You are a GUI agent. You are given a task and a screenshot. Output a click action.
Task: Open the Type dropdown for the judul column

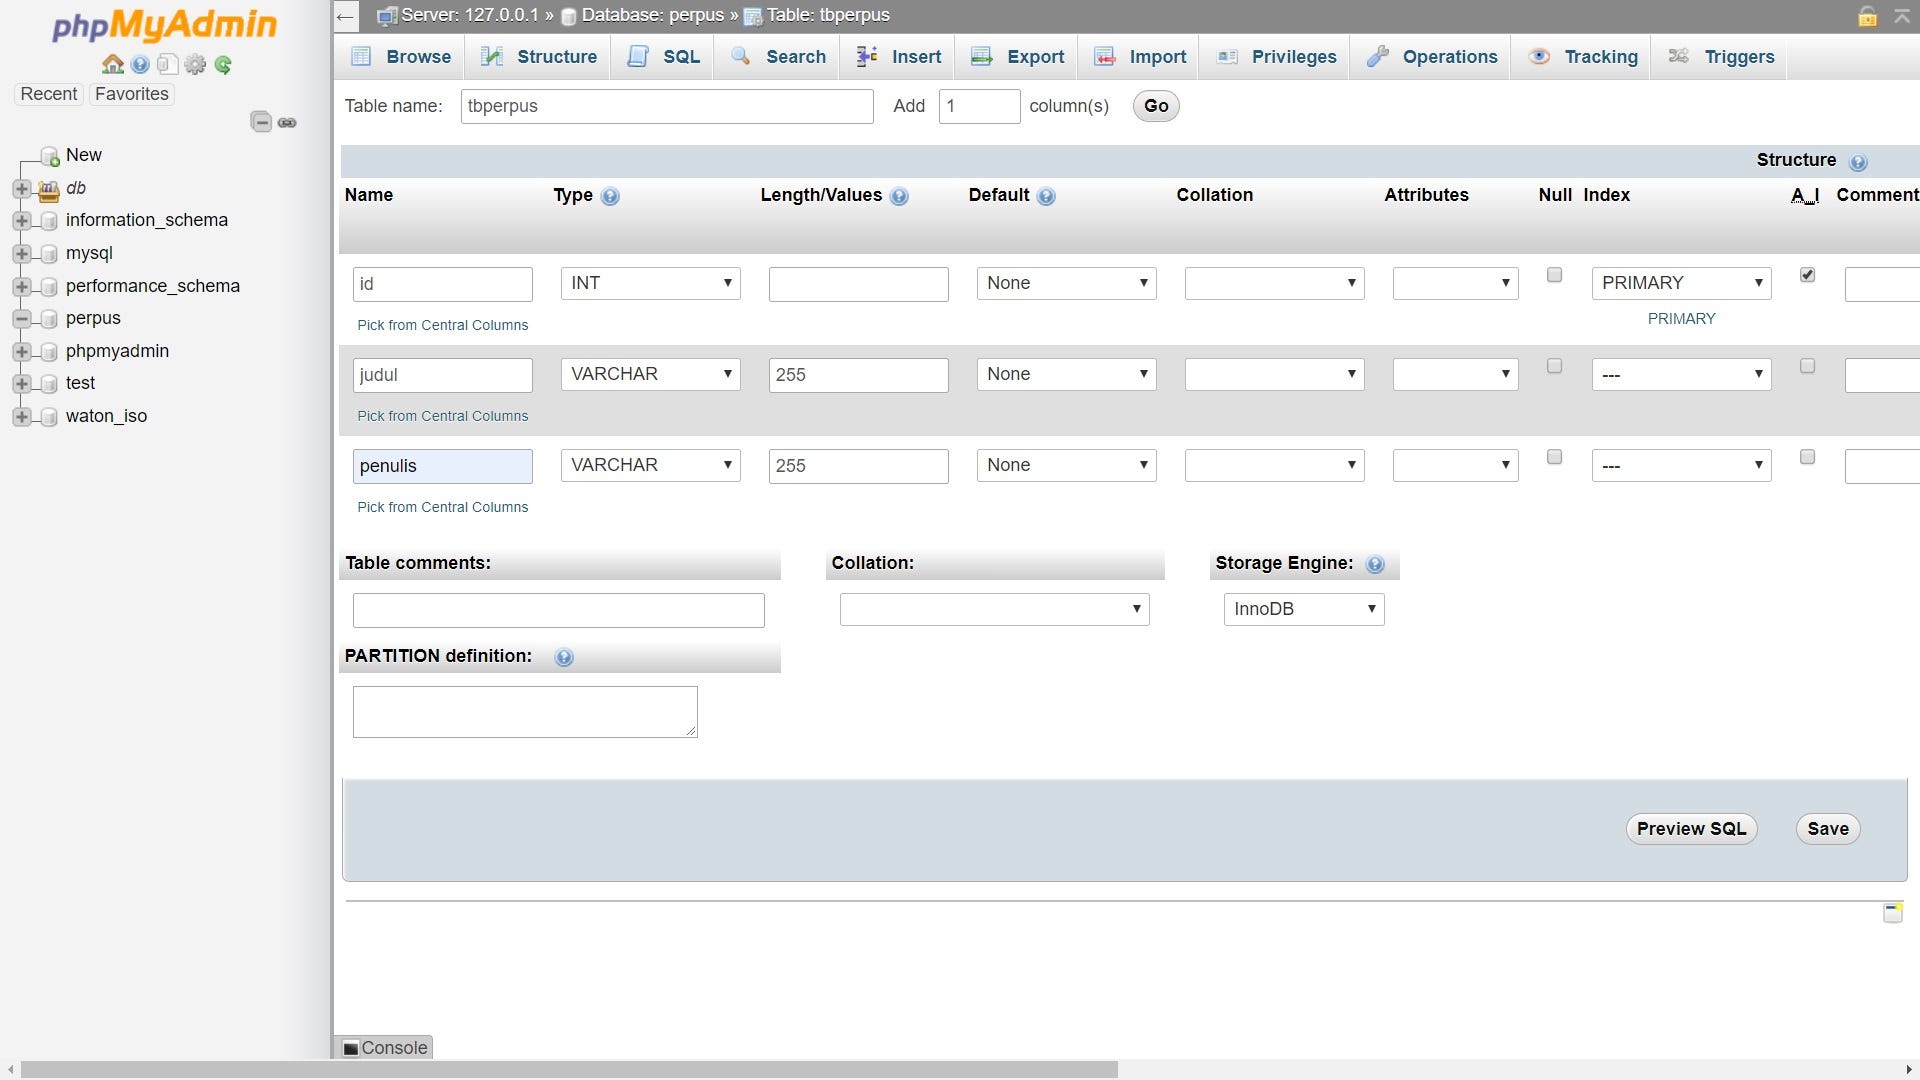pos(650,374)
